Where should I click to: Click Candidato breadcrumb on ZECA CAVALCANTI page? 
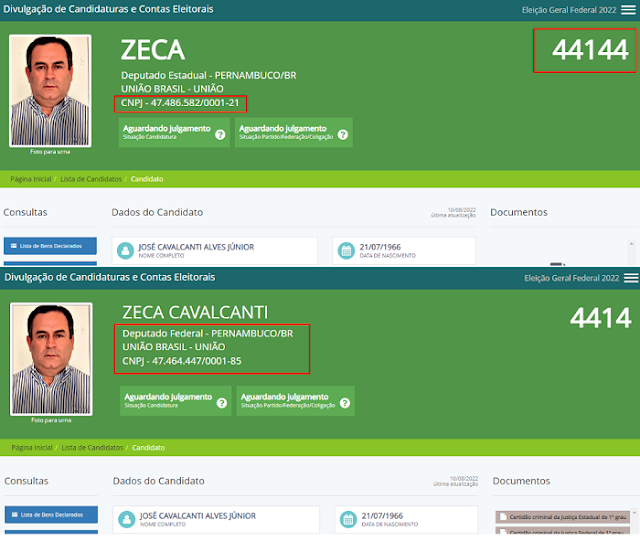(x=148, y=447)
